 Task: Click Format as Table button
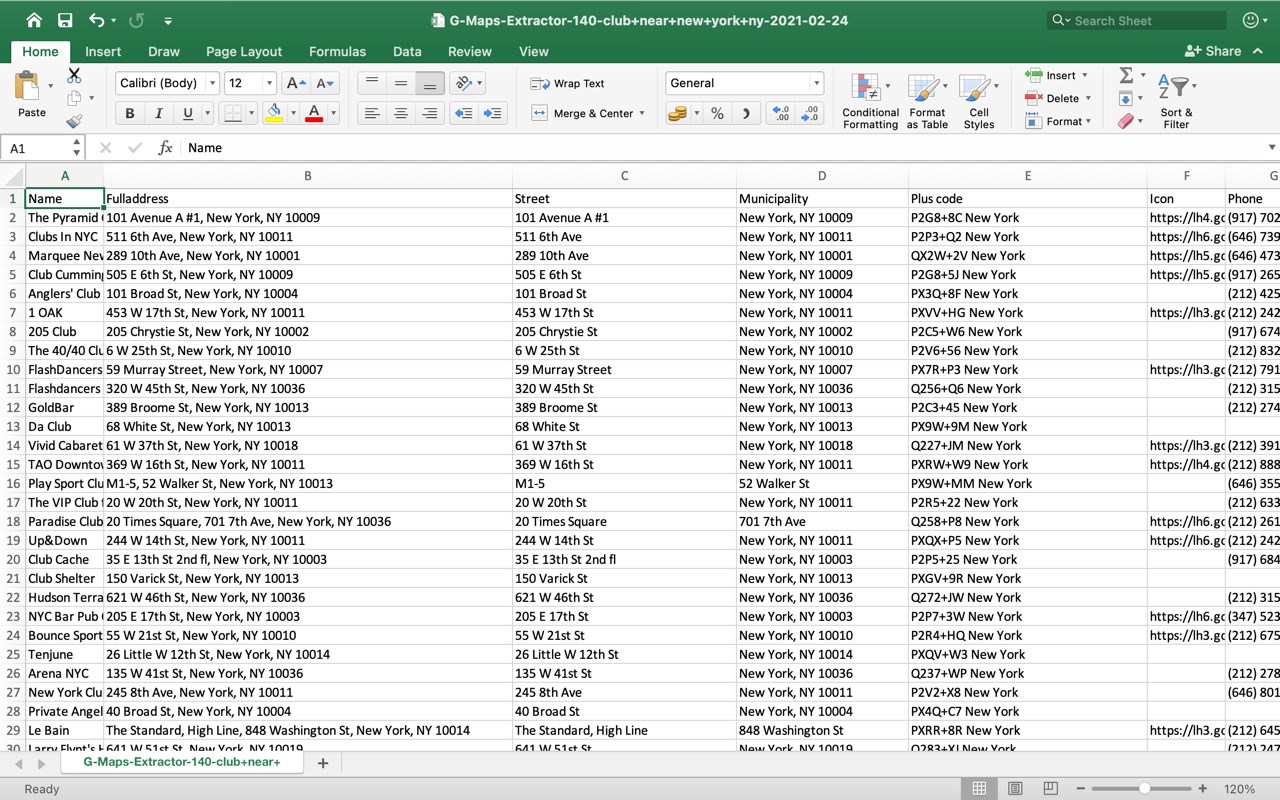click(927, 101)
